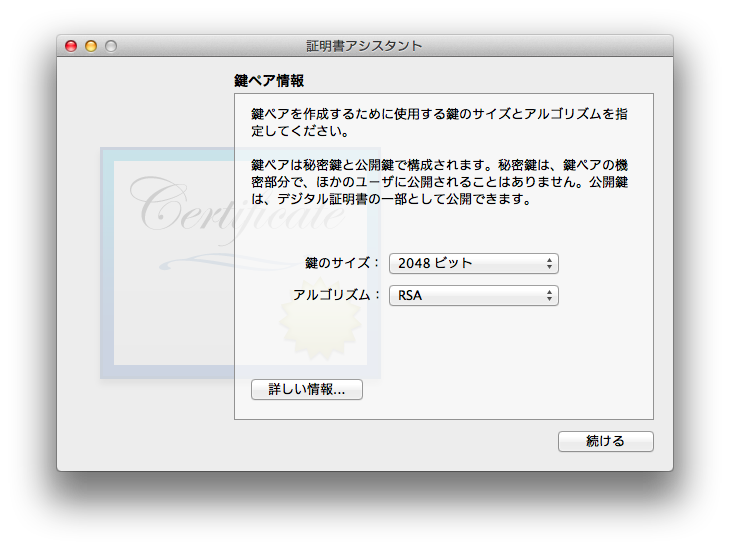Screen dimensions: 730x550
Task: Click the 詳しい情報... button
Action: pos(307,389)
